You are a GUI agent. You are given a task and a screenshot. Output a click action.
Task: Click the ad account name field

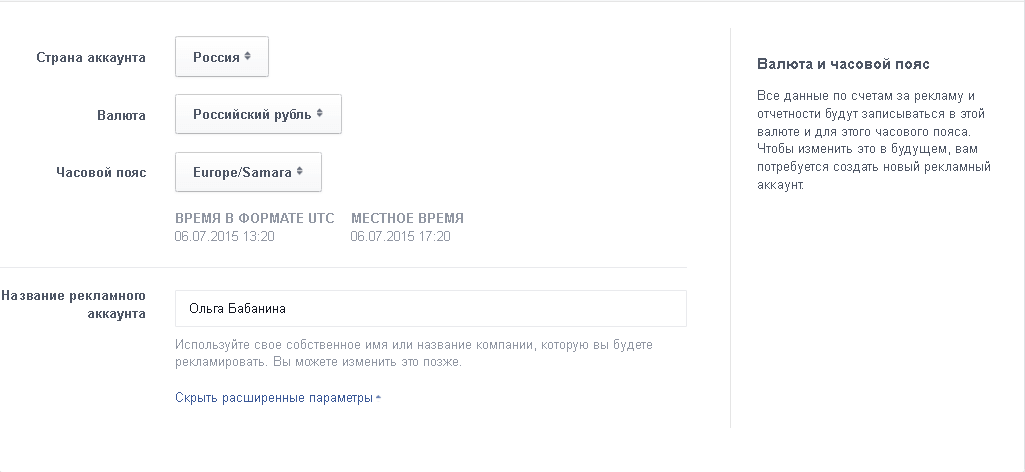(x=430, y=308)
